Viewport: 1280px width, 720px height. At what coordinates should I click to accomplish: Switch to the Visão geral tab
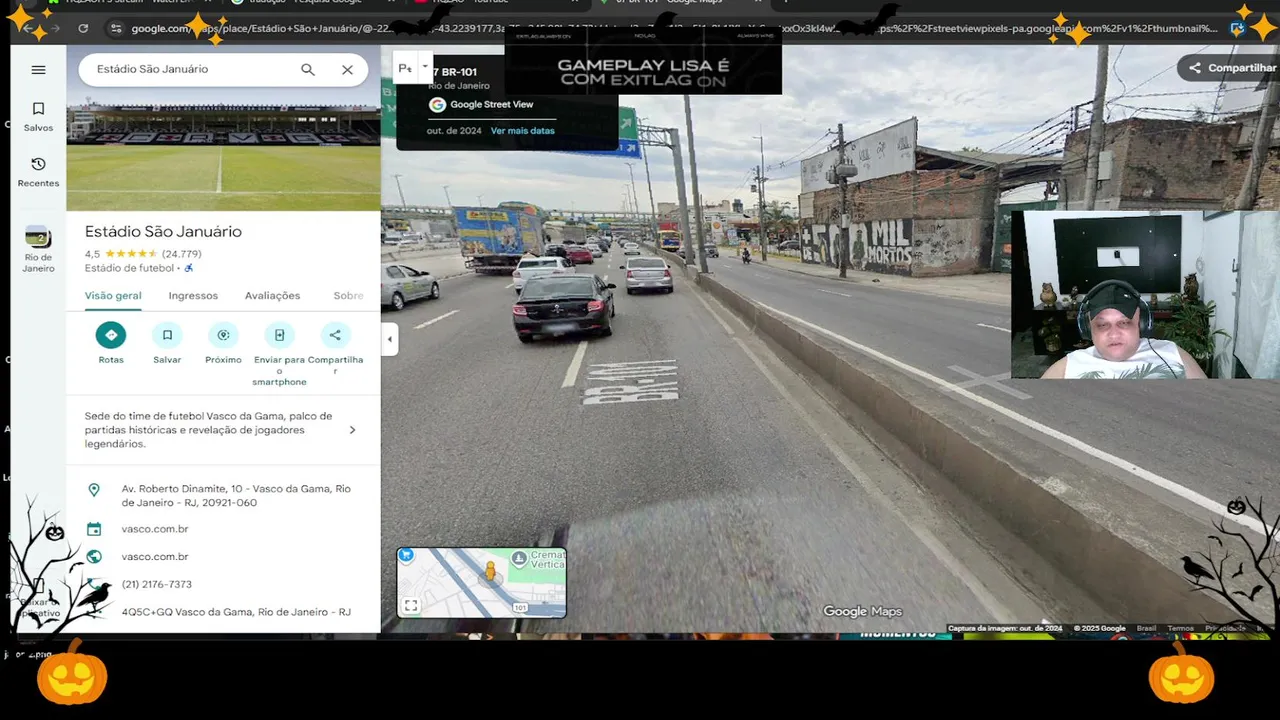pos(113,296)
